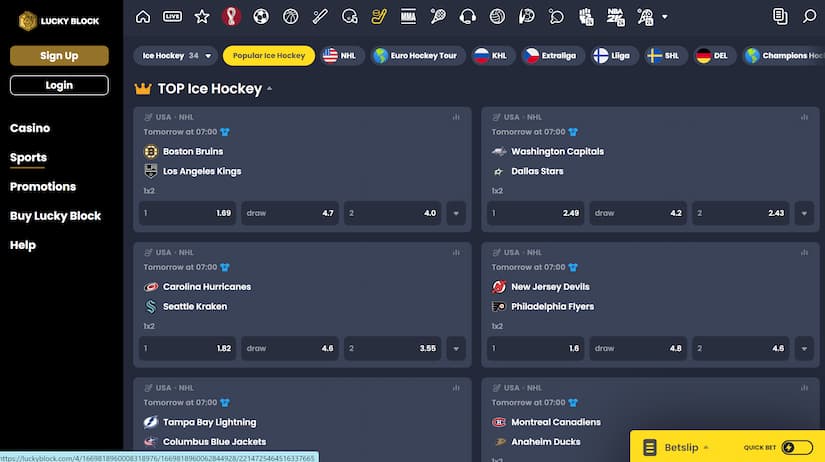Select the Liiga league tab
Image resolution: width=825 pixels, height=462 pixels.
(613, 55)
